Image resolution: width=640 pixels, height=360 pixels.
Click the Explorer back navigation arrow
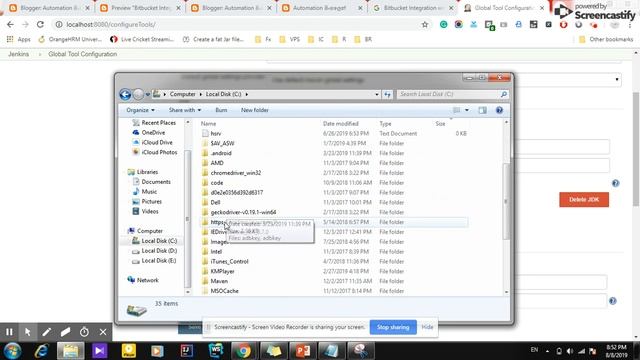click(x=125, y=94)
